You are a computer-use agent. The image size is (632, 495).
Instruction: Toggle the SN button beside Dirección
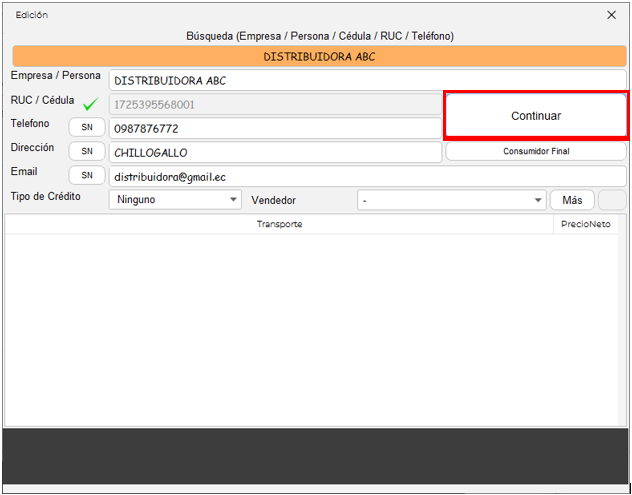point(87,152)
